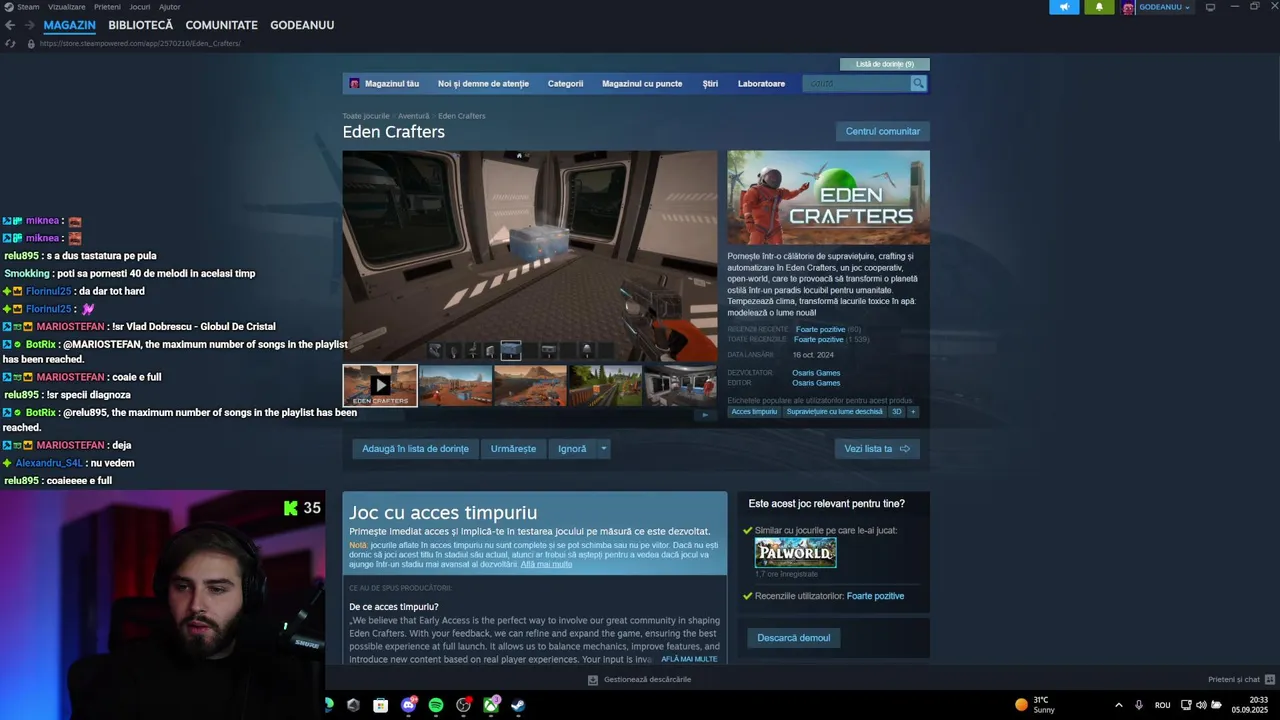Click the Ignoră button
The image size is (1280, 720).
click(x=572, y=449)
